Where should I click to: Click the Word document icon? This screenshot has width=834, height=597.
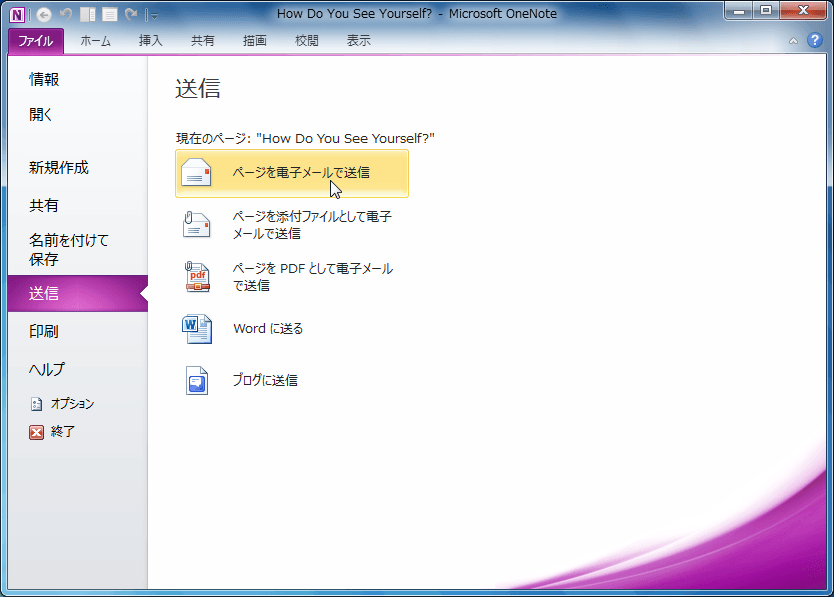coord(197,329)
